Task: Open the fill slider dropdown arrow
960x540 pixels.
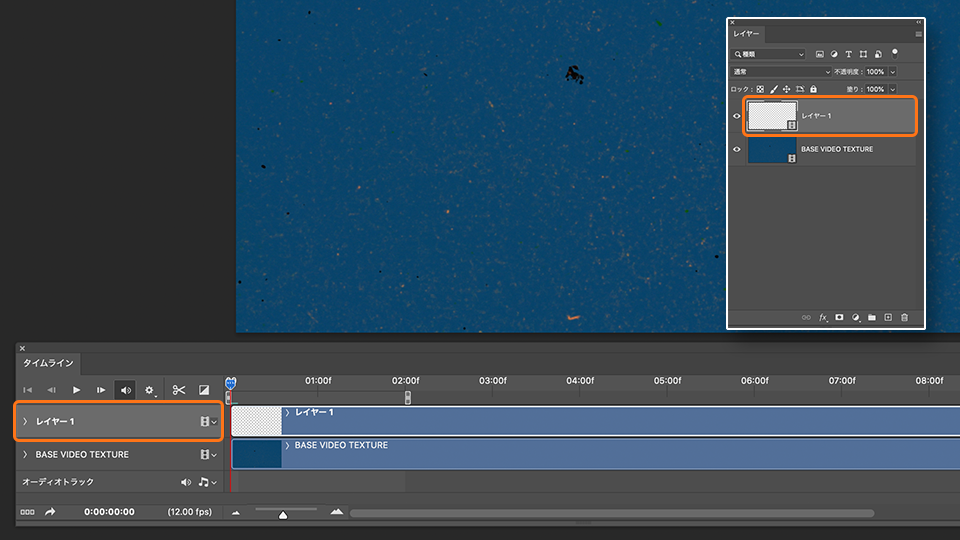Action: pyautogui.click(x=893, y=89)
